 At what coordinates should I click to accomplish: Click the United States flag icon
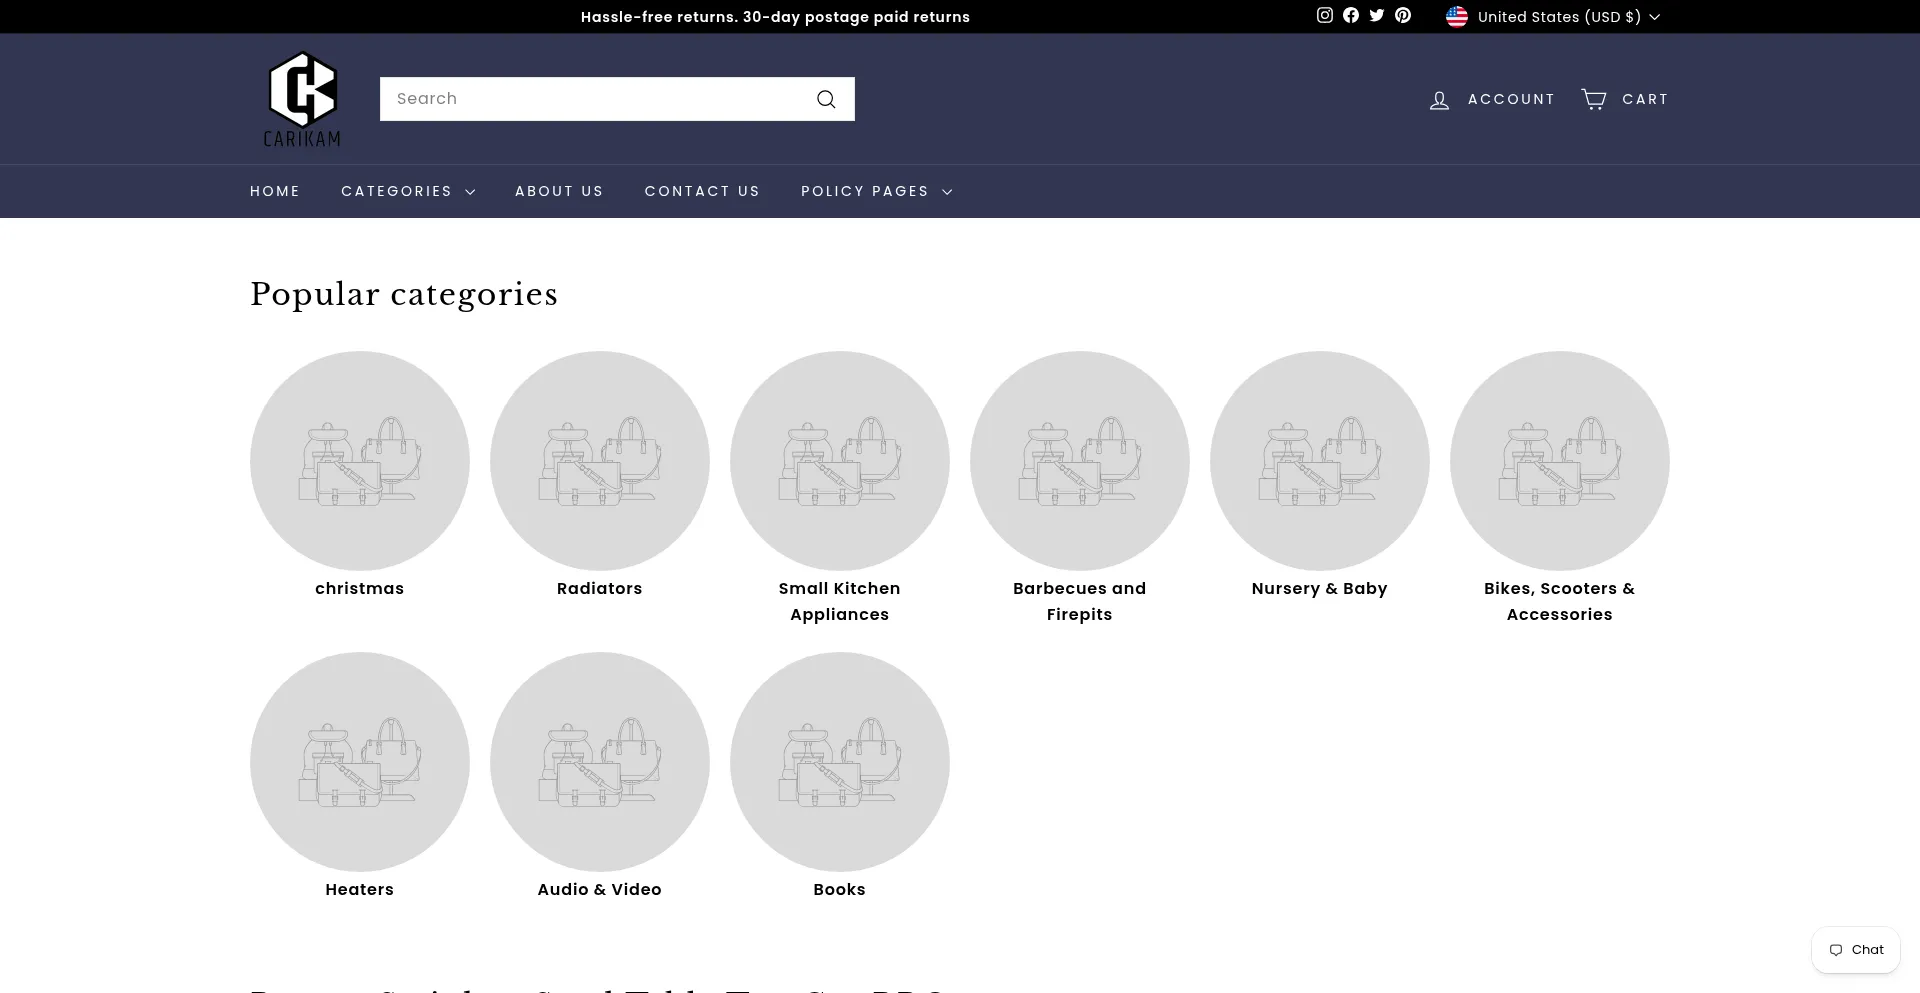tap(1457, 17)
